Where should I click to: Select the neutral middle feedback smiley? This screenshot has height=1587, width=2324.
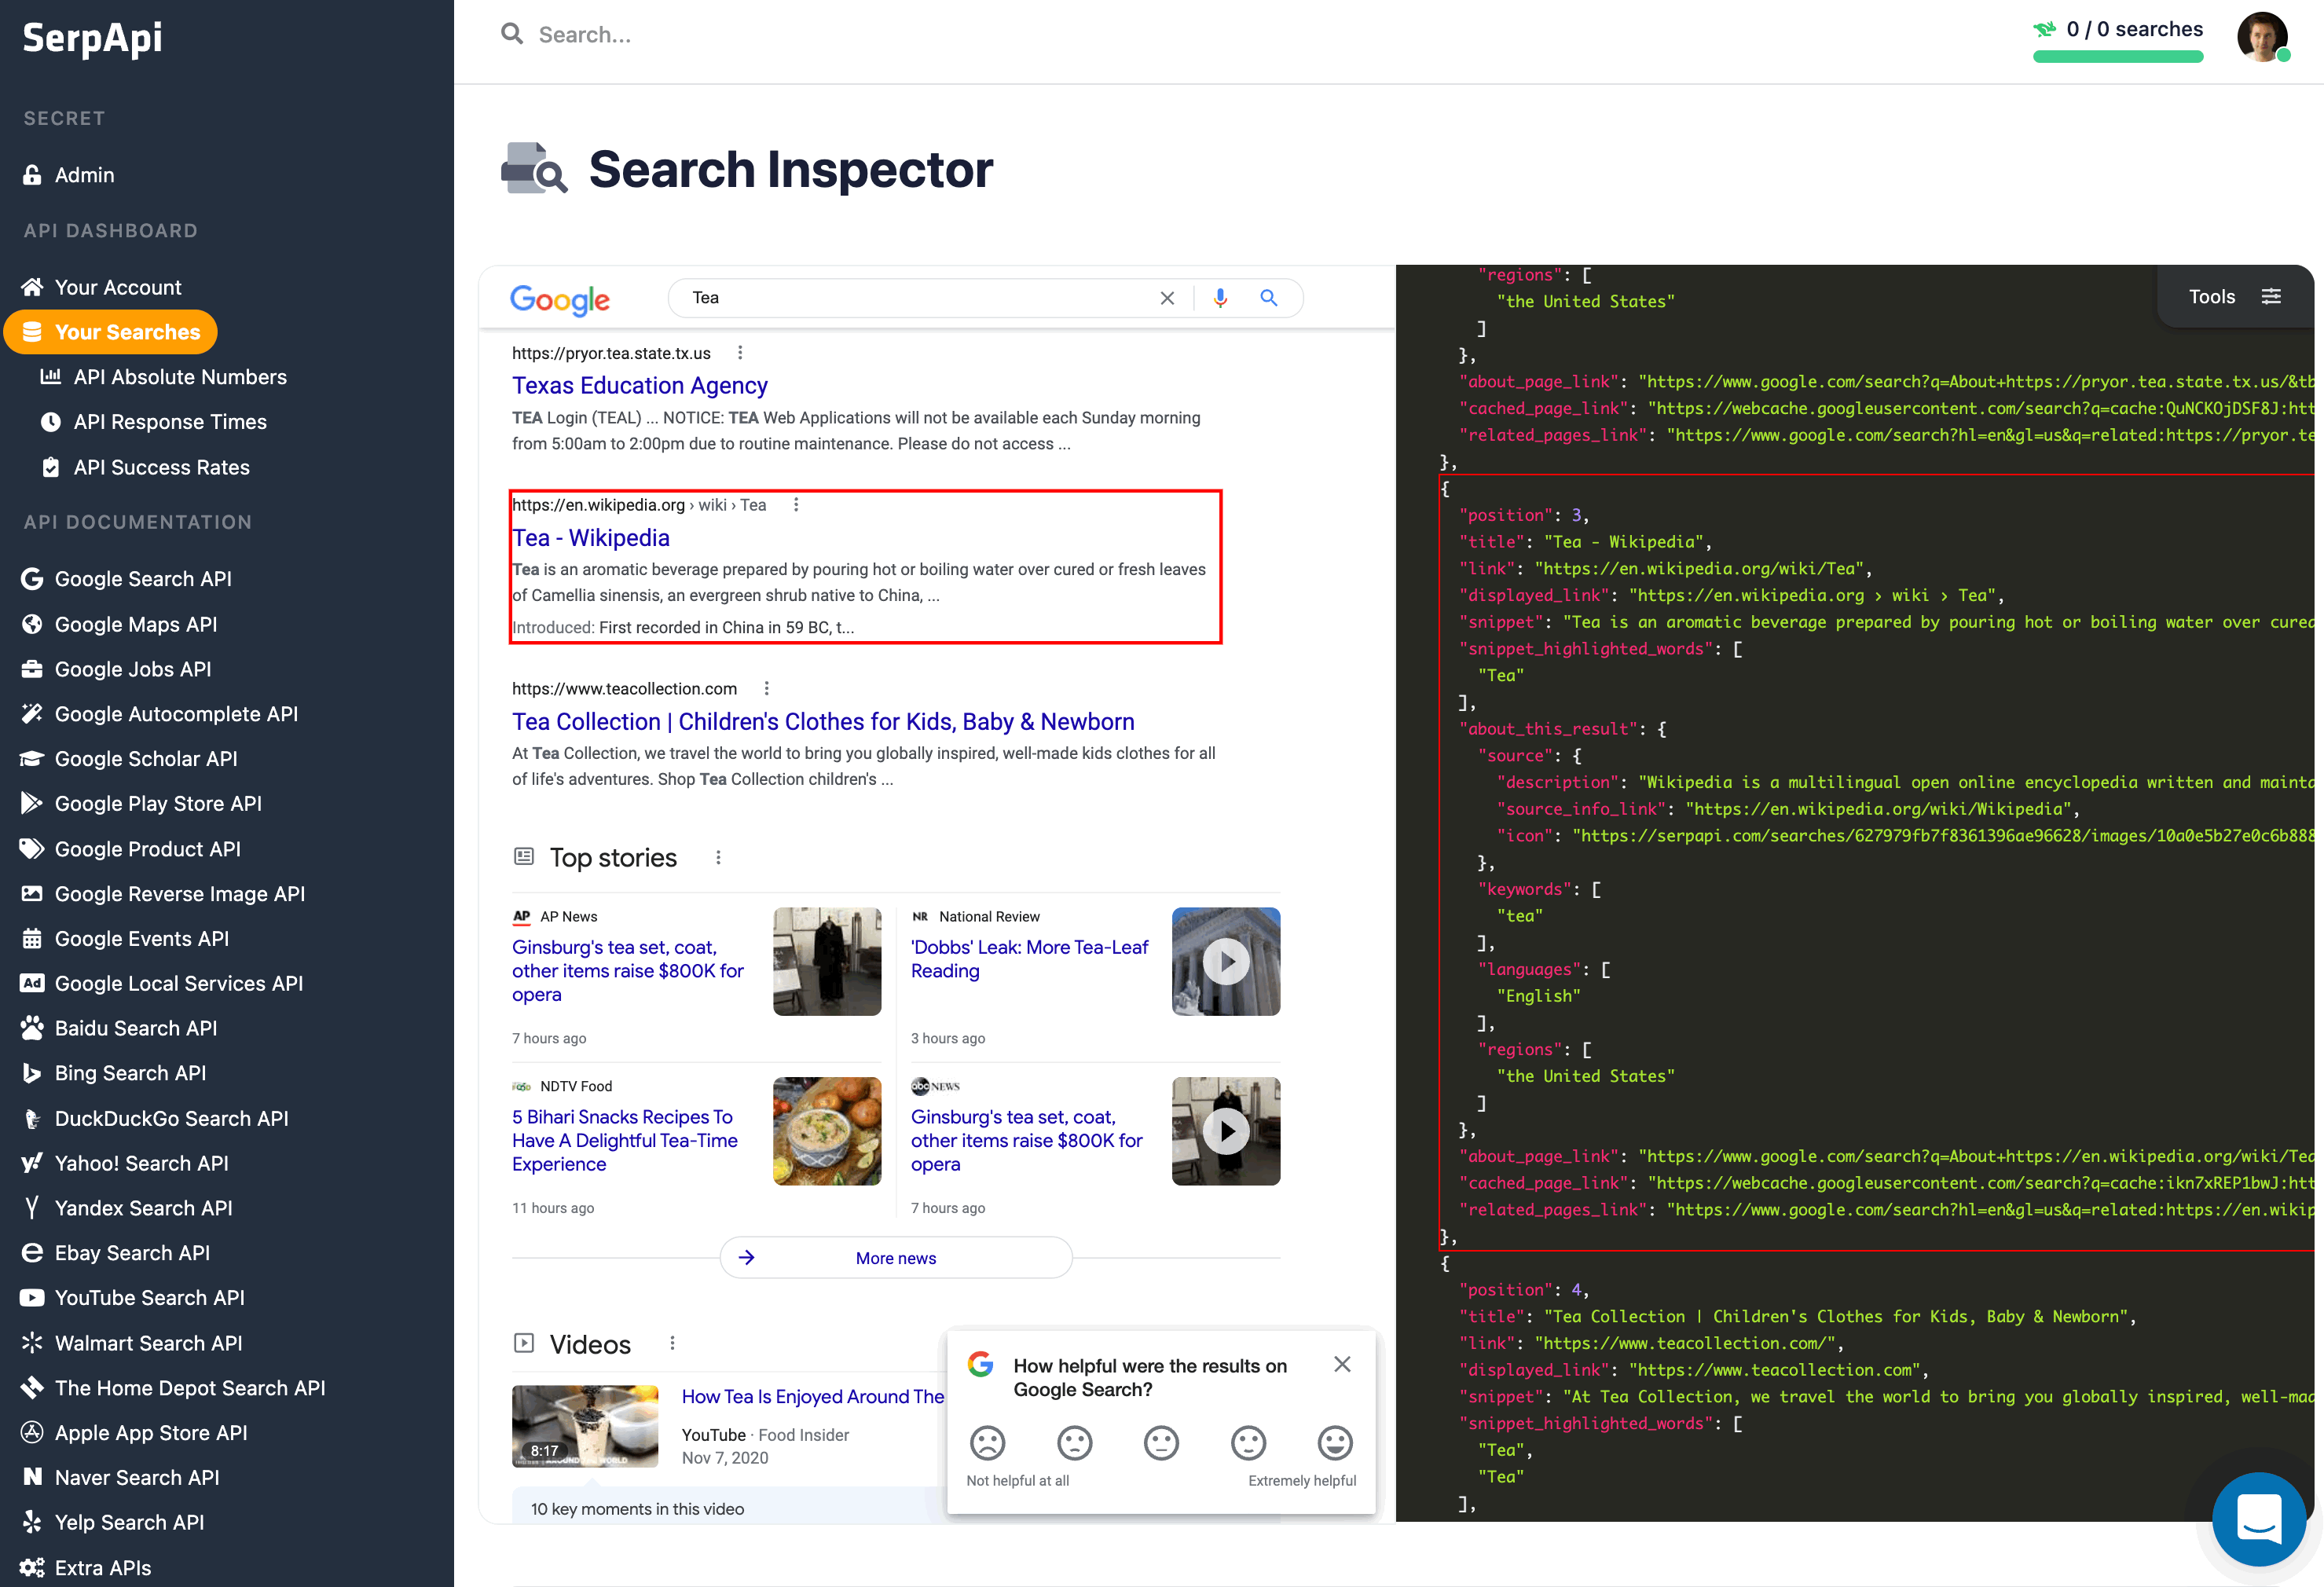pyautogui.click(x=1161, y=1444)
